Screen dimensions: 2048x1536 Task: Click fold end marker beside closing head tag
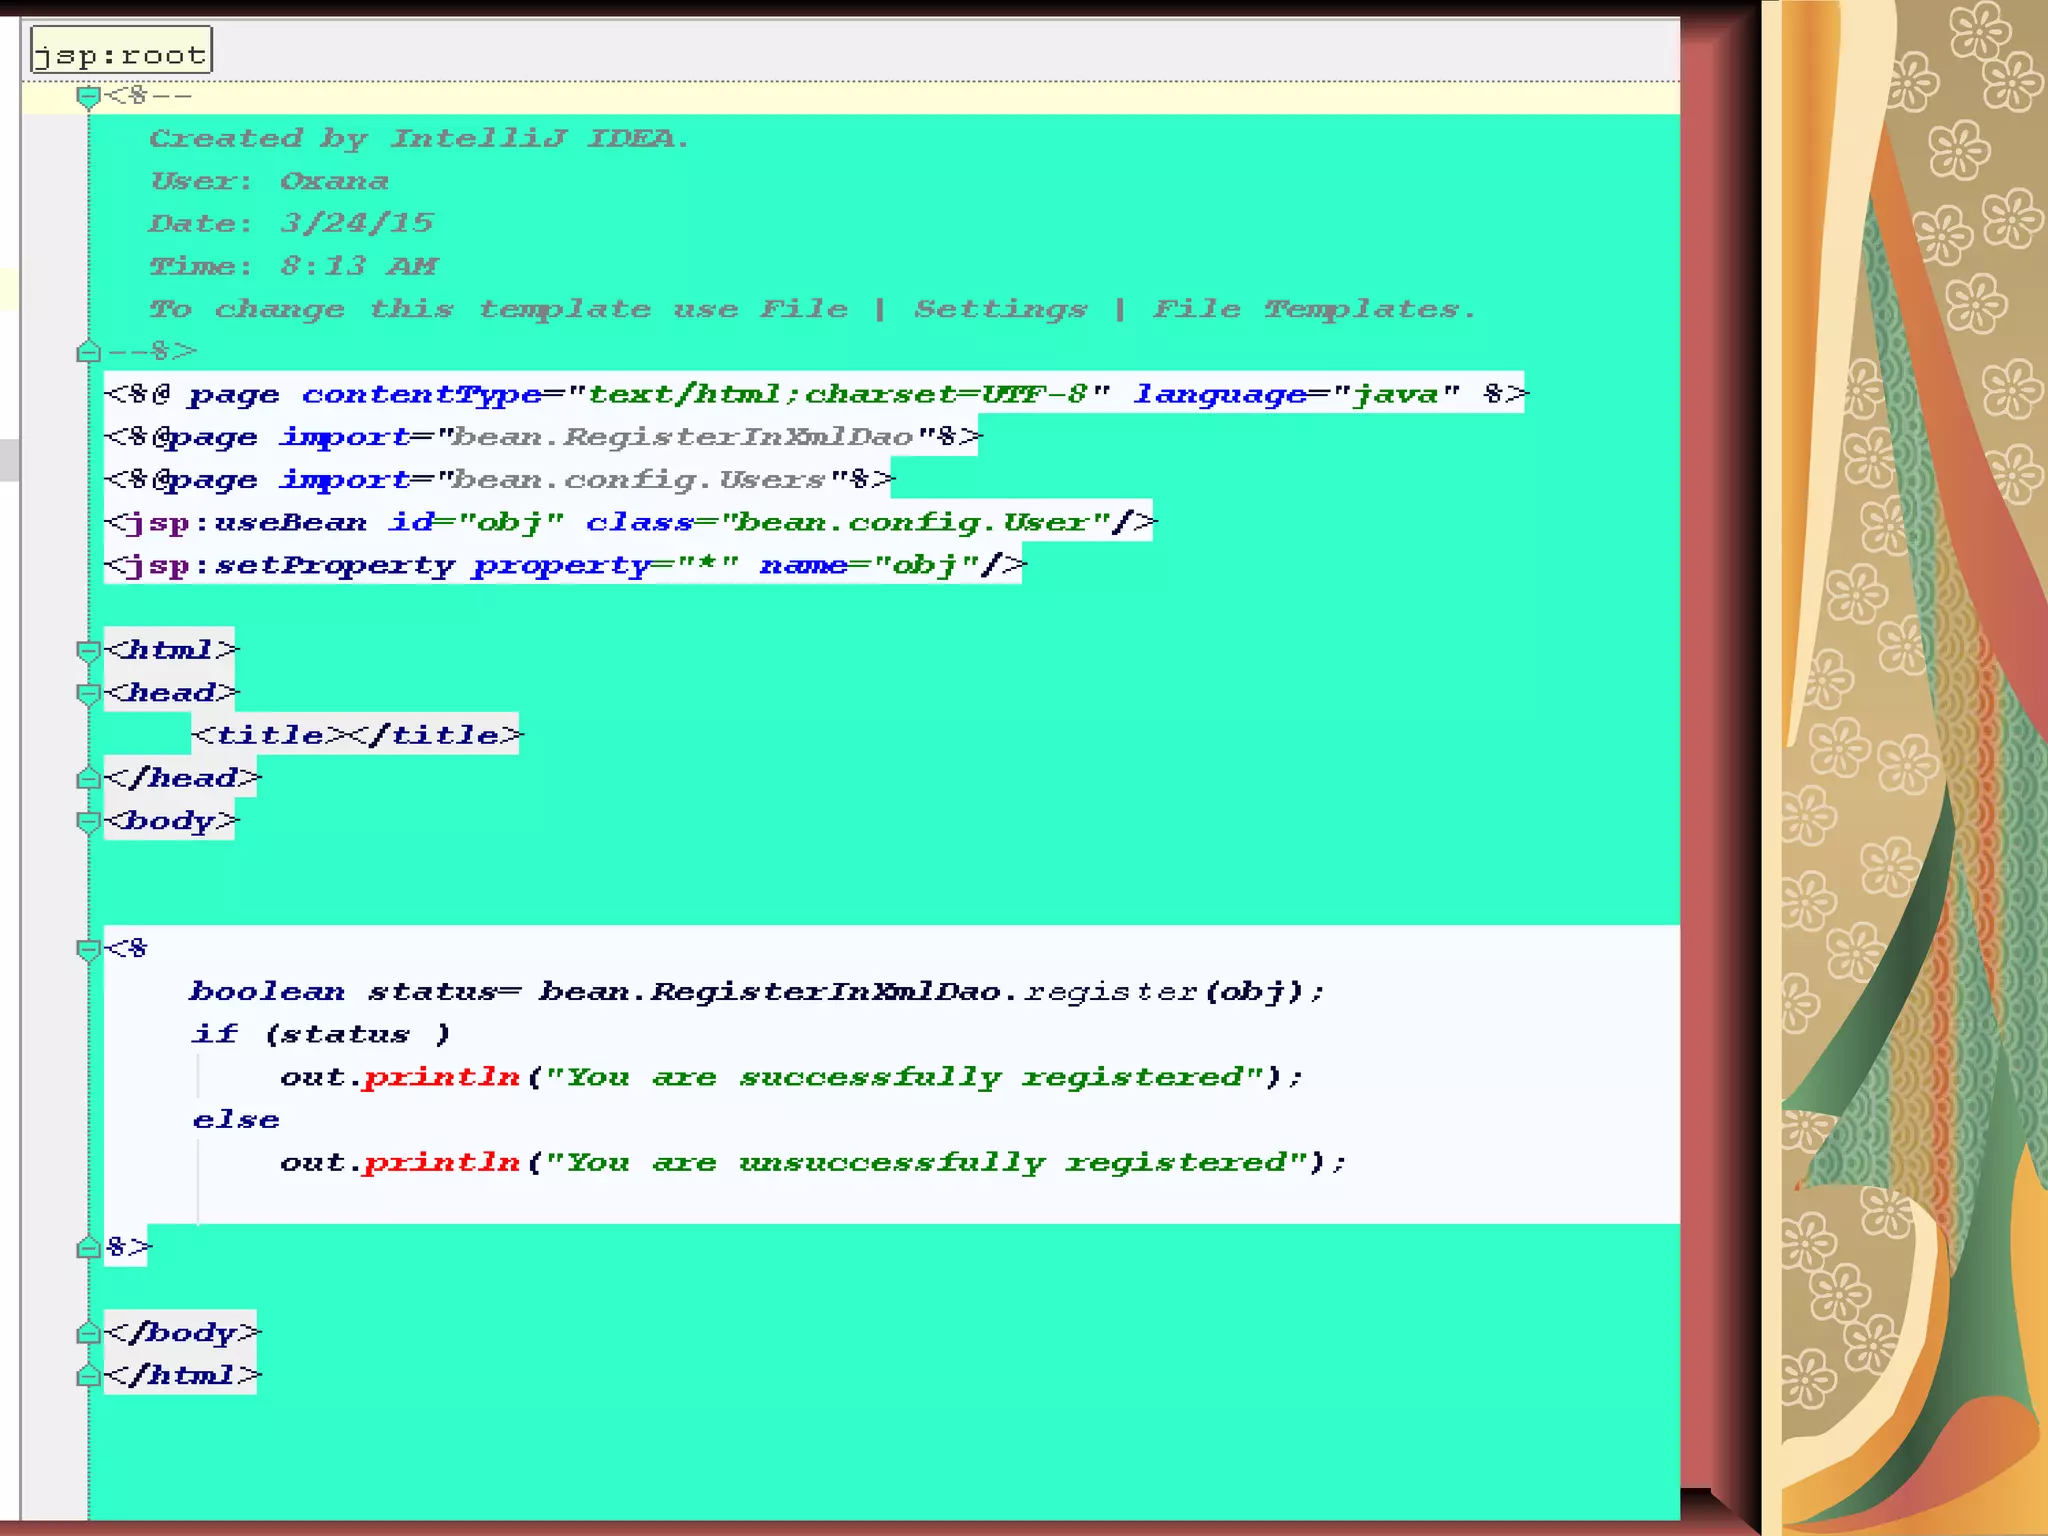pos(88,779)
